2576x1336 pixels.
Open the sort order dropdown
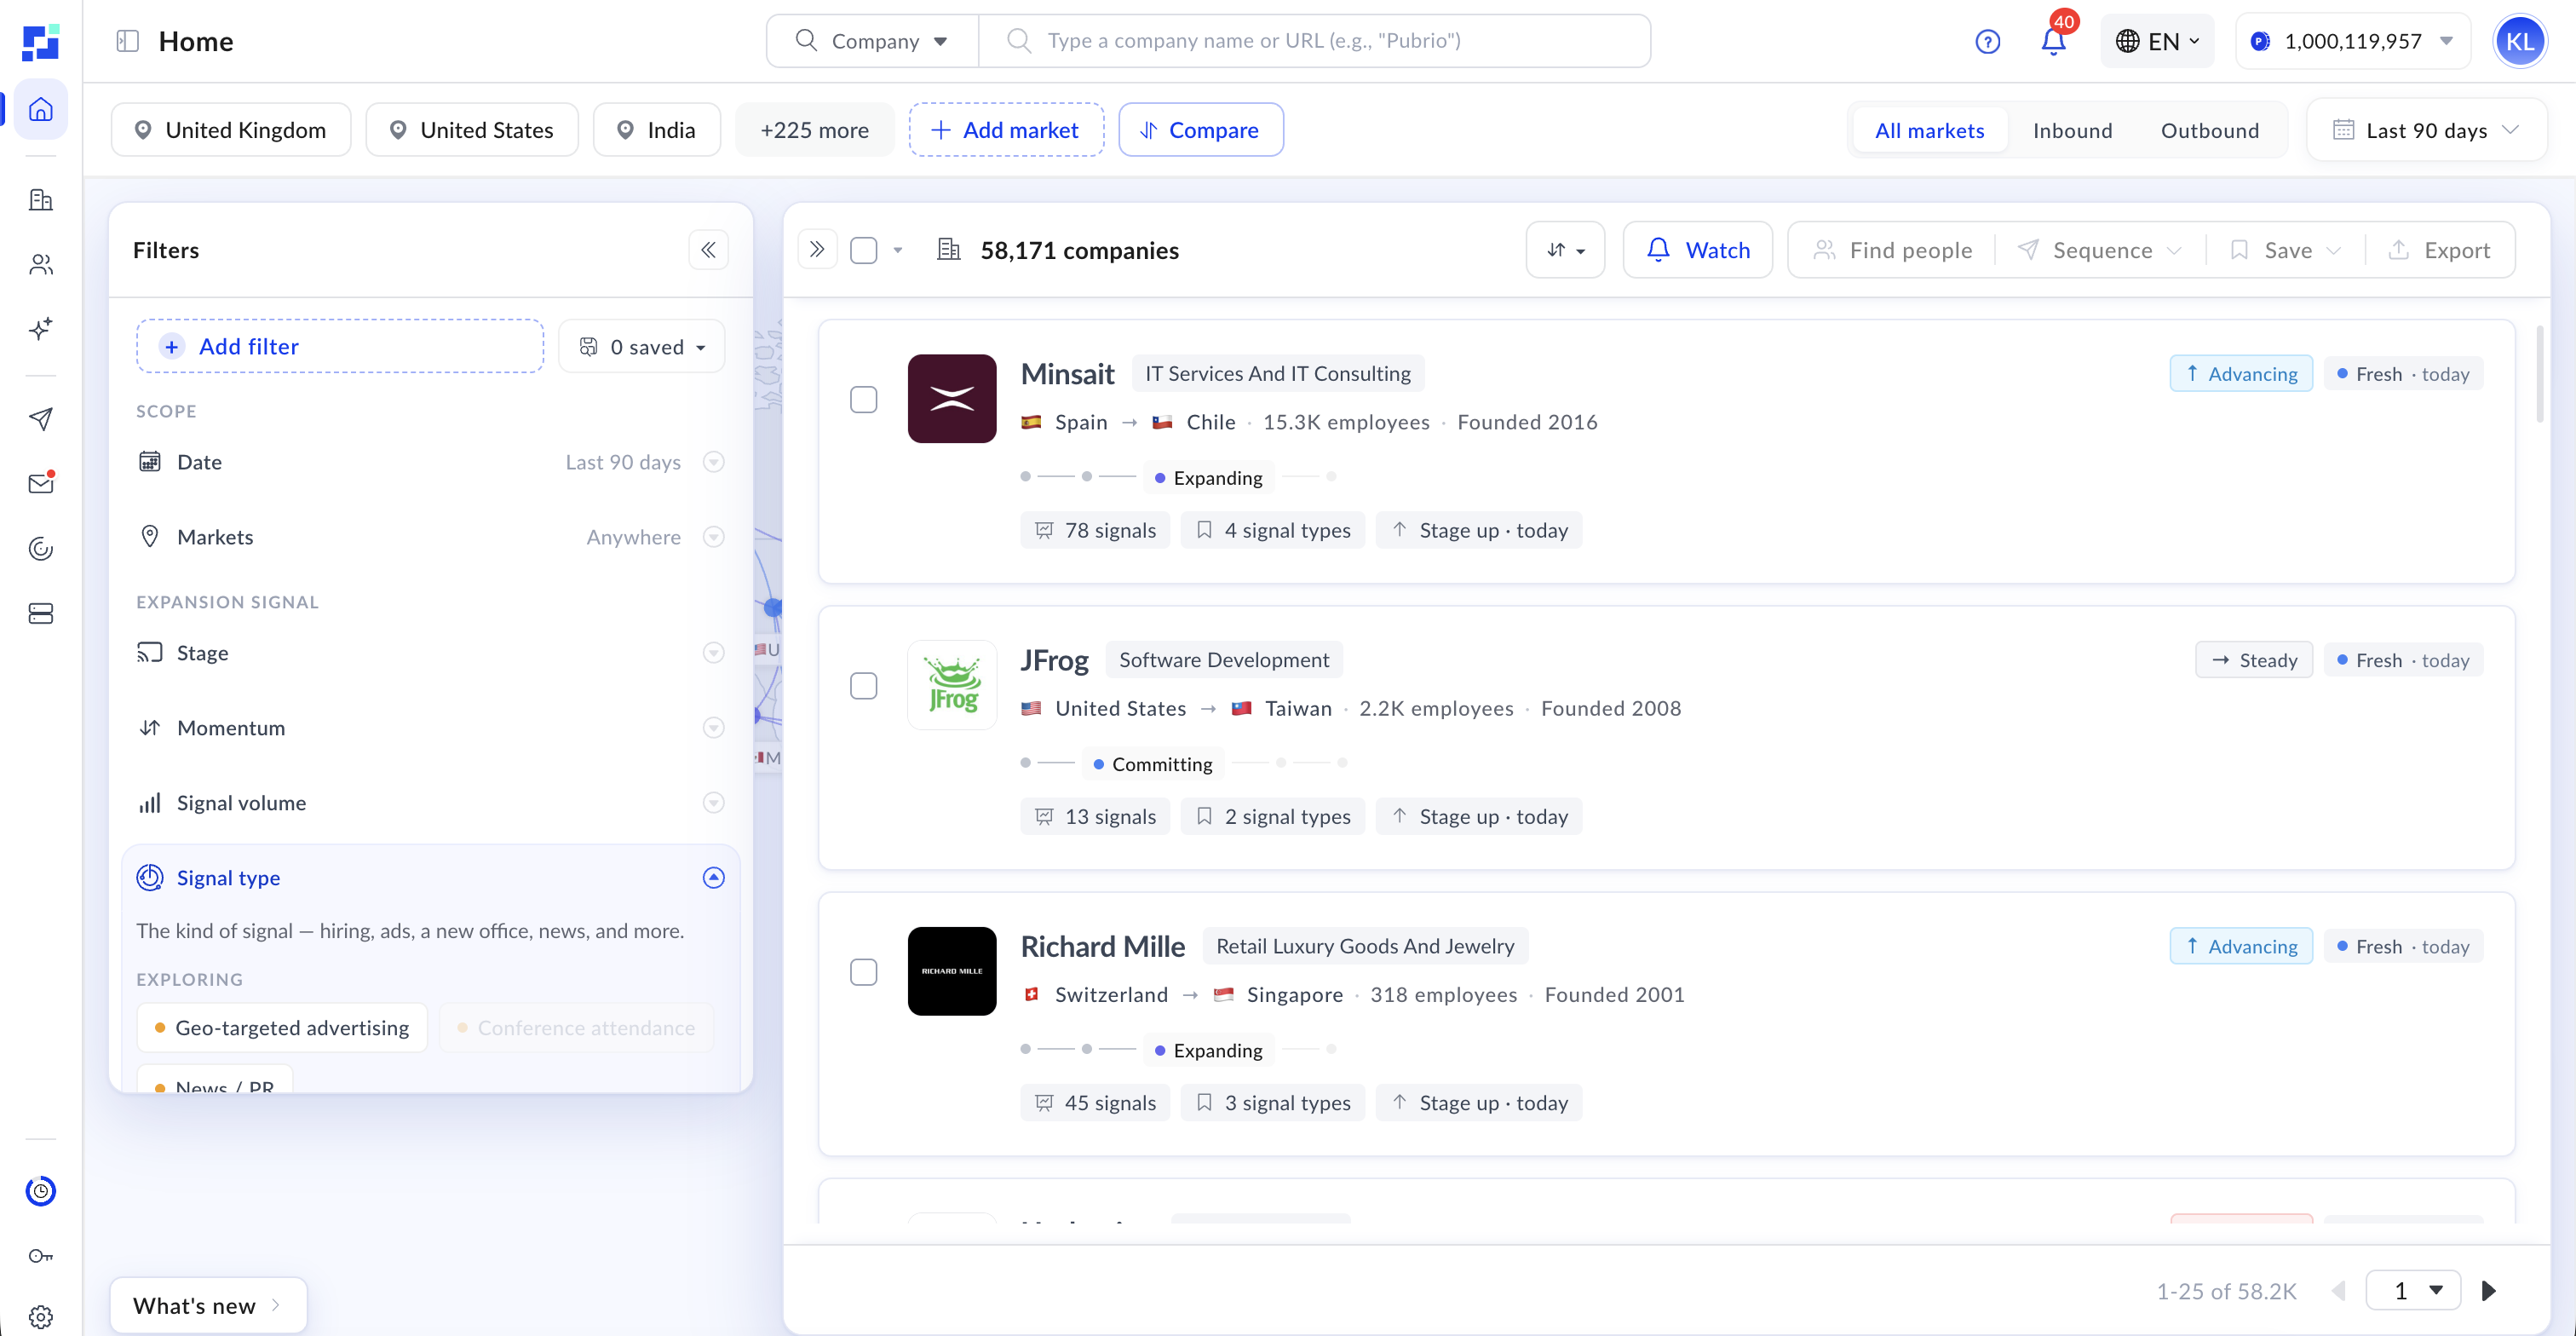pos(1566,250)
